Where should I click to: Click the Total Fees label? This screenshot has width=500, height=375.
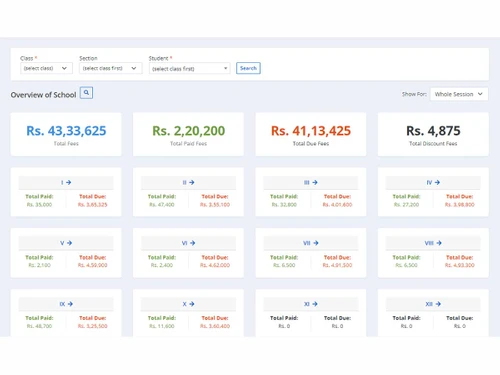pos(66,144)
